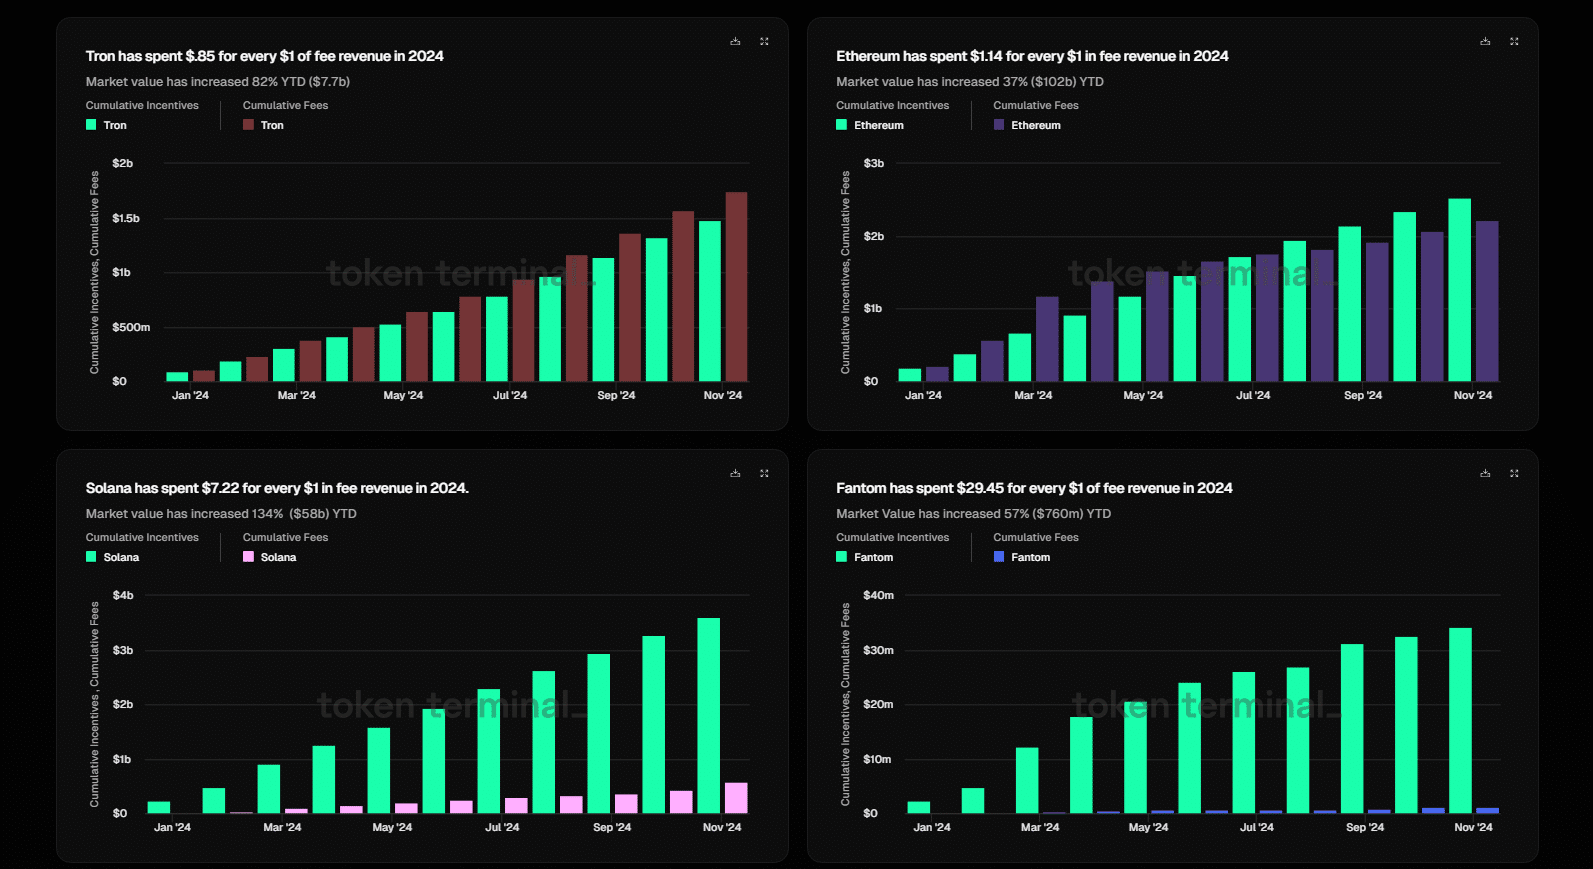1593x869 pixels.
Task: Click Mar '24 label on Fantom chart
Action: tap(1040, 827)
